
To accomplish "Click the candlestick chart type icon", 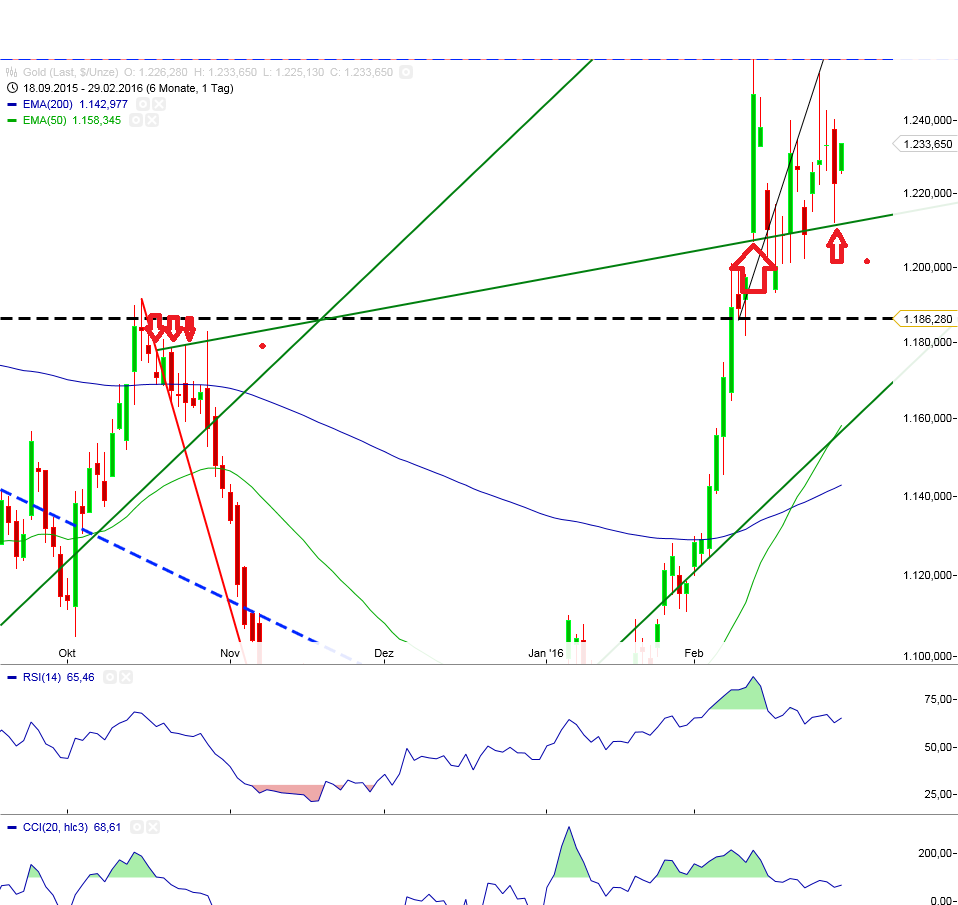I will (11, 72).
